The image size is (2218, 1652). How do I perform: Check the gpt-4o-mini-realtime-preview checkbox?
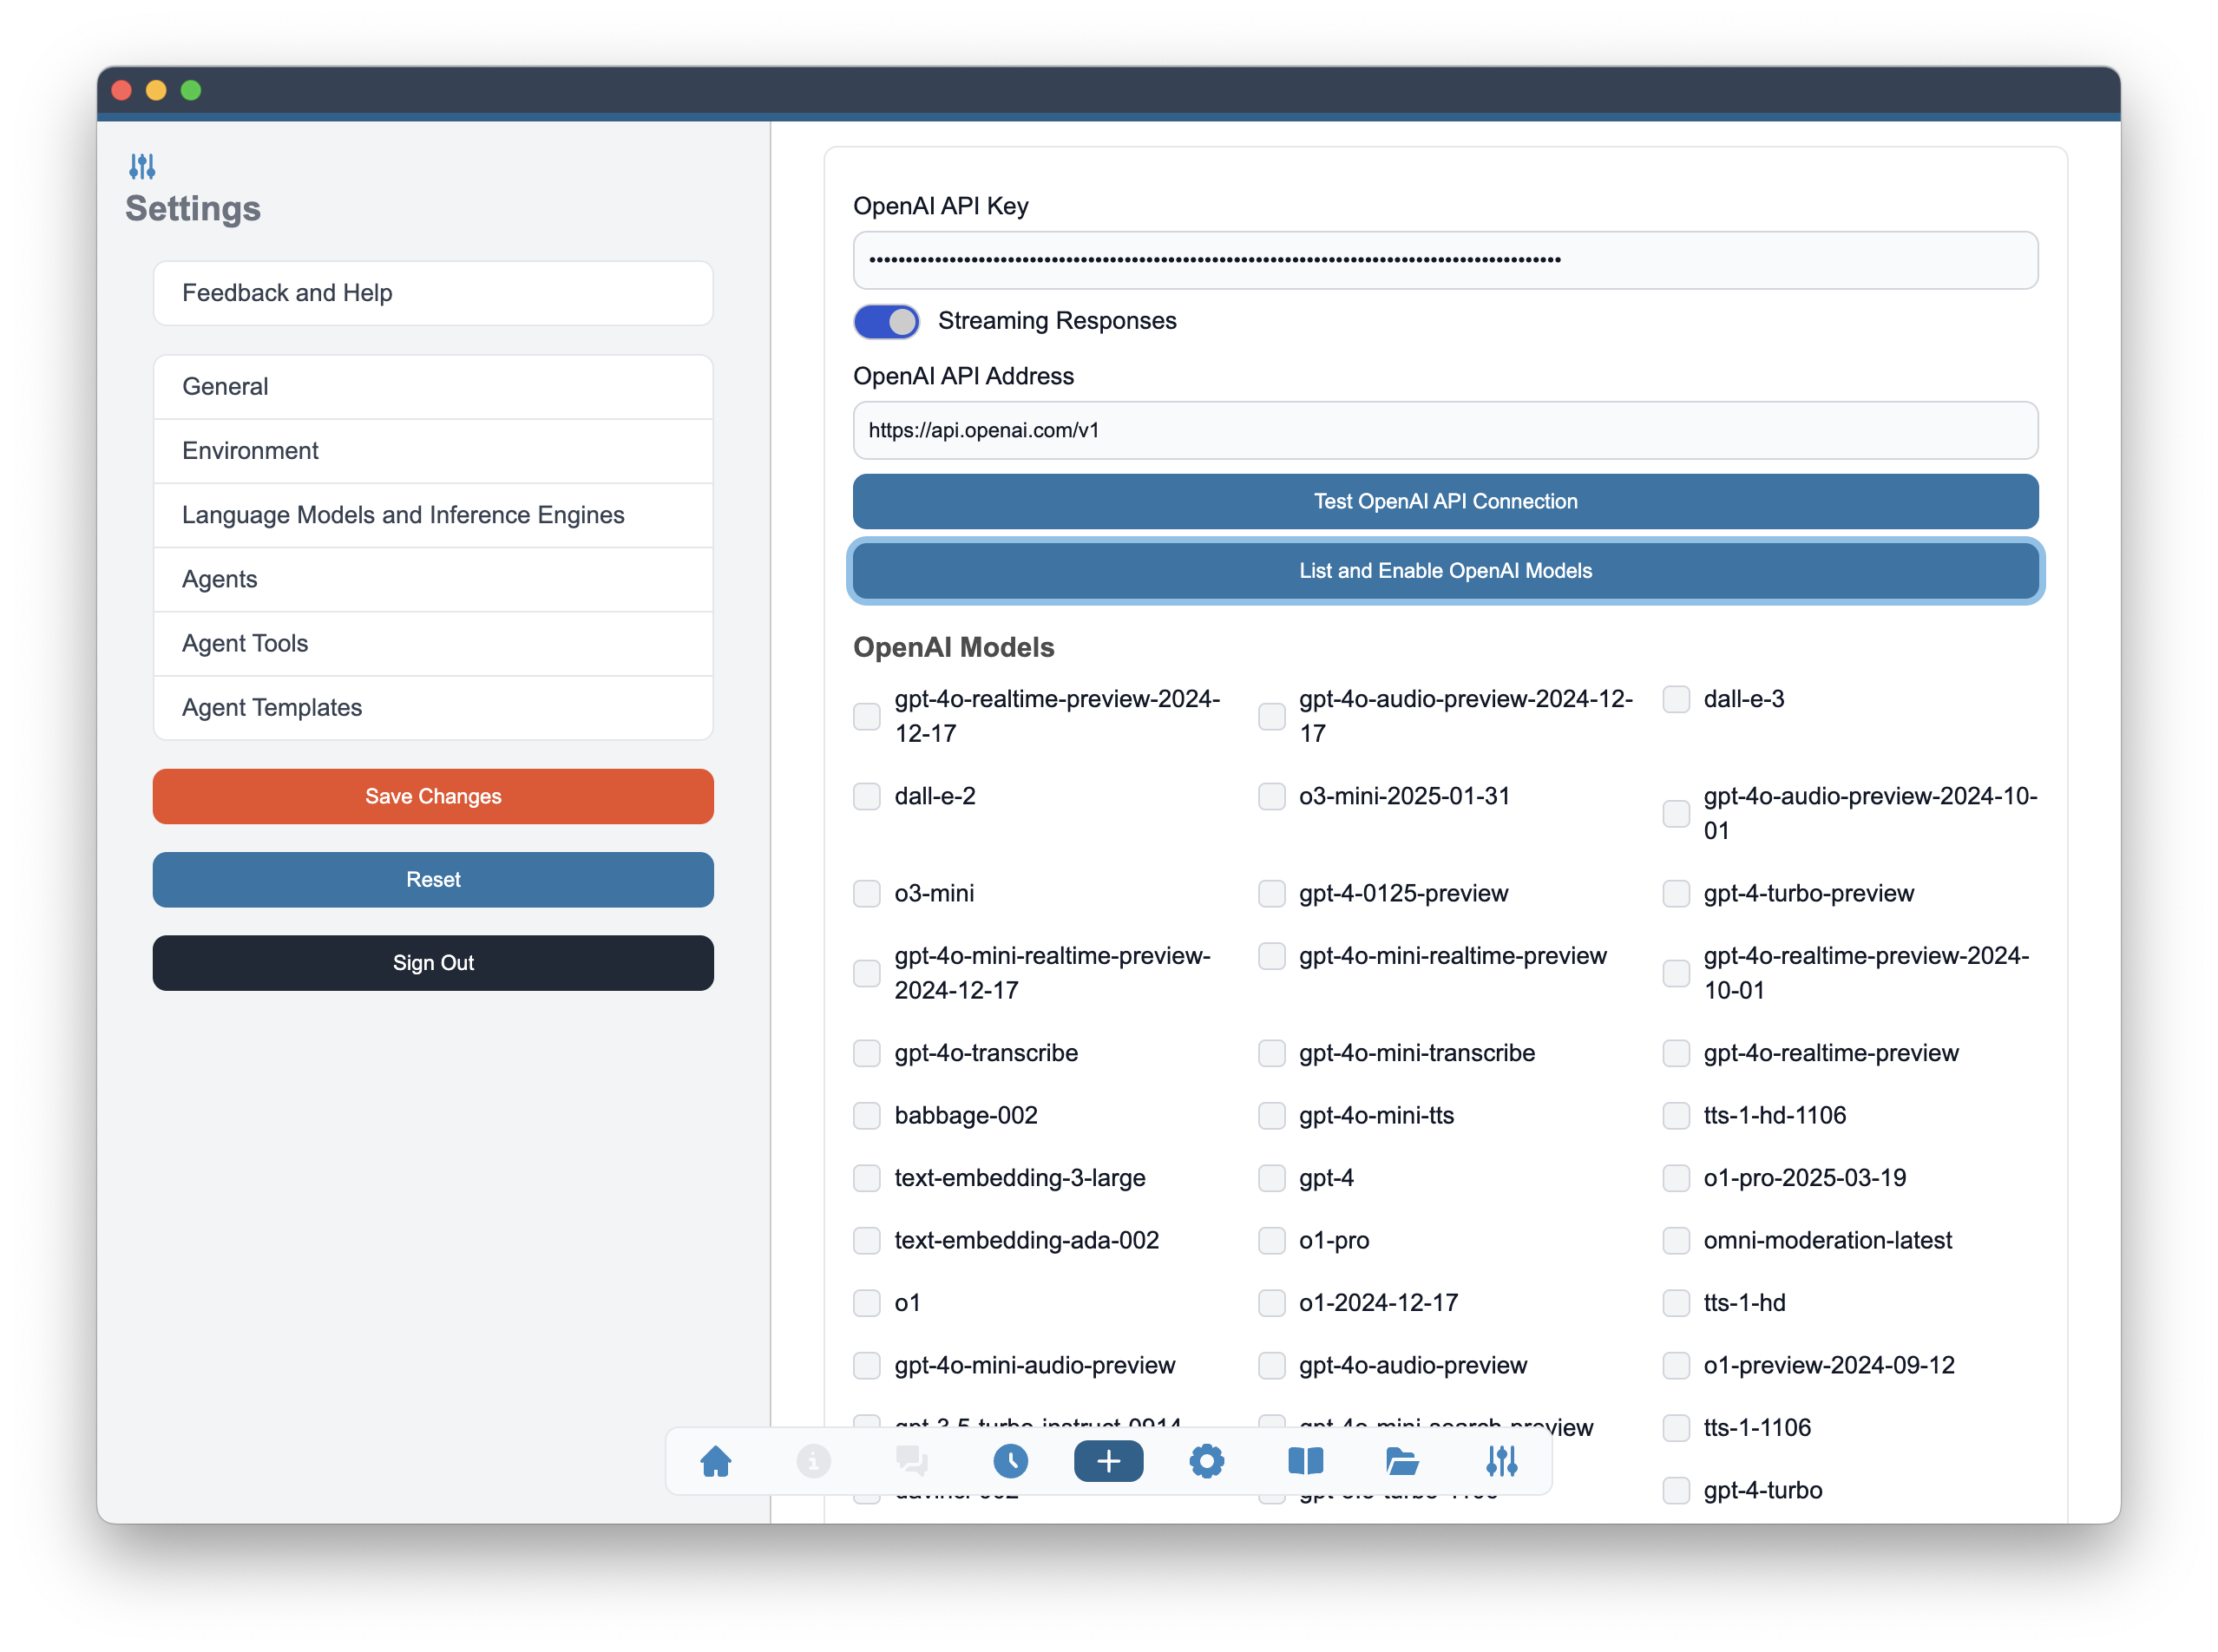coord(1271,956)
